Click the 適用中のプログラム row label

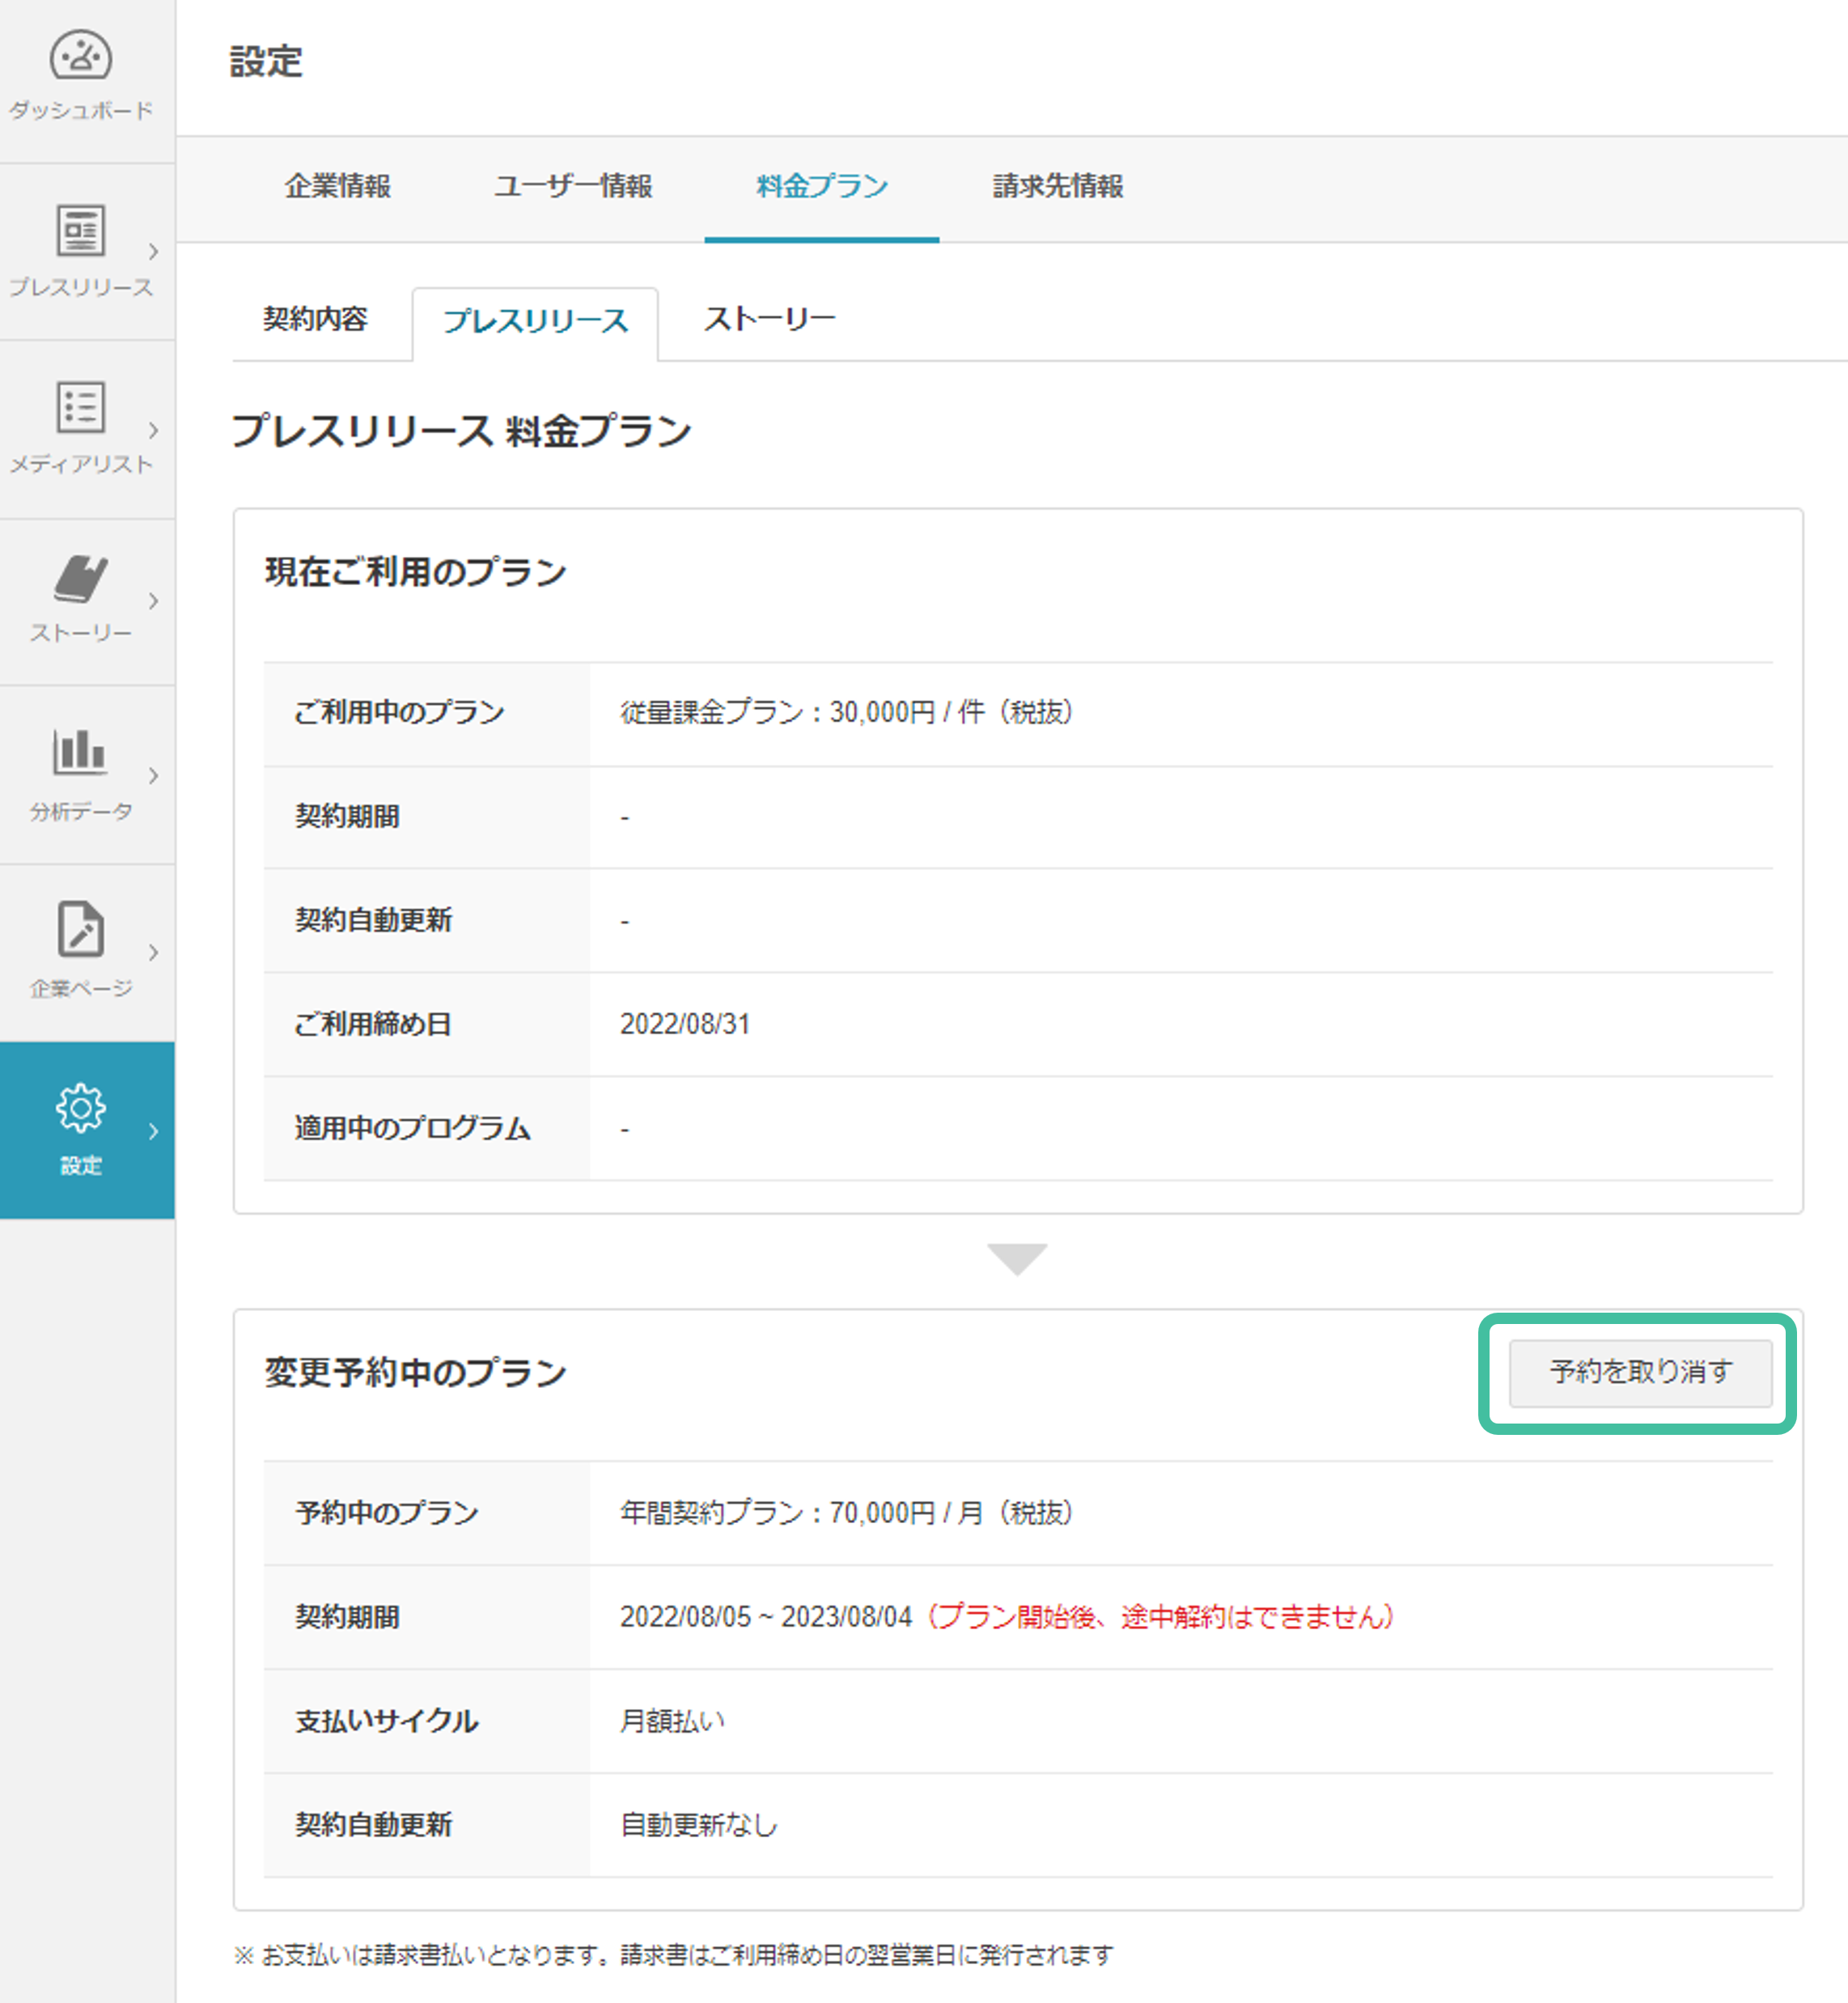pos(412,1128)
